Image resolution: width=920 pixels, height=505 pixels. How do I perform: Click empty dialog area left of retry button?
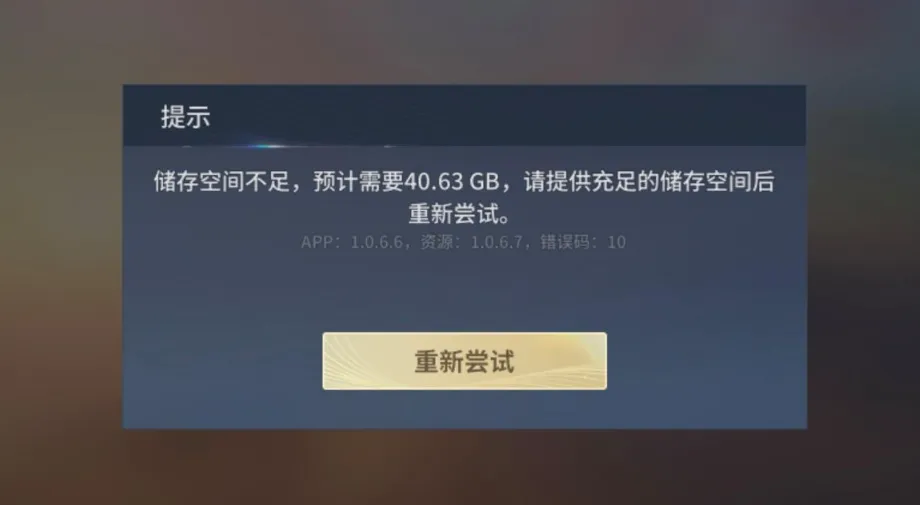[x=223, y=361]
